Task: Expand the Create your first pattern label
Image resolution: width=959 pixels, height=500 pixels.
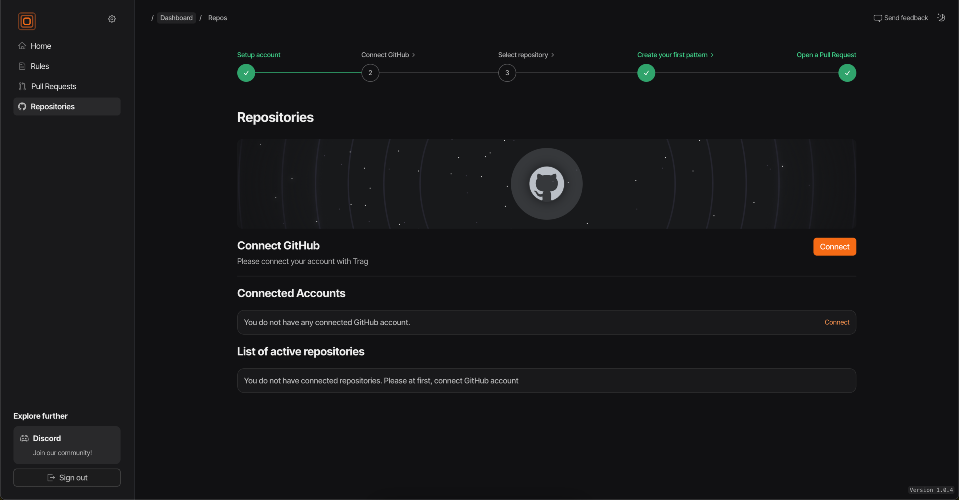Action: tap(675, 55)
